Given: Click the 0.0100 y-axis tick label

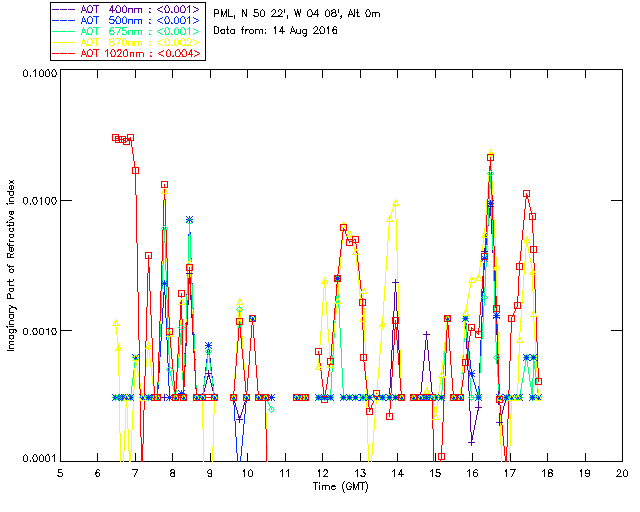Looking at the screenshot, I should coord(39,201).
